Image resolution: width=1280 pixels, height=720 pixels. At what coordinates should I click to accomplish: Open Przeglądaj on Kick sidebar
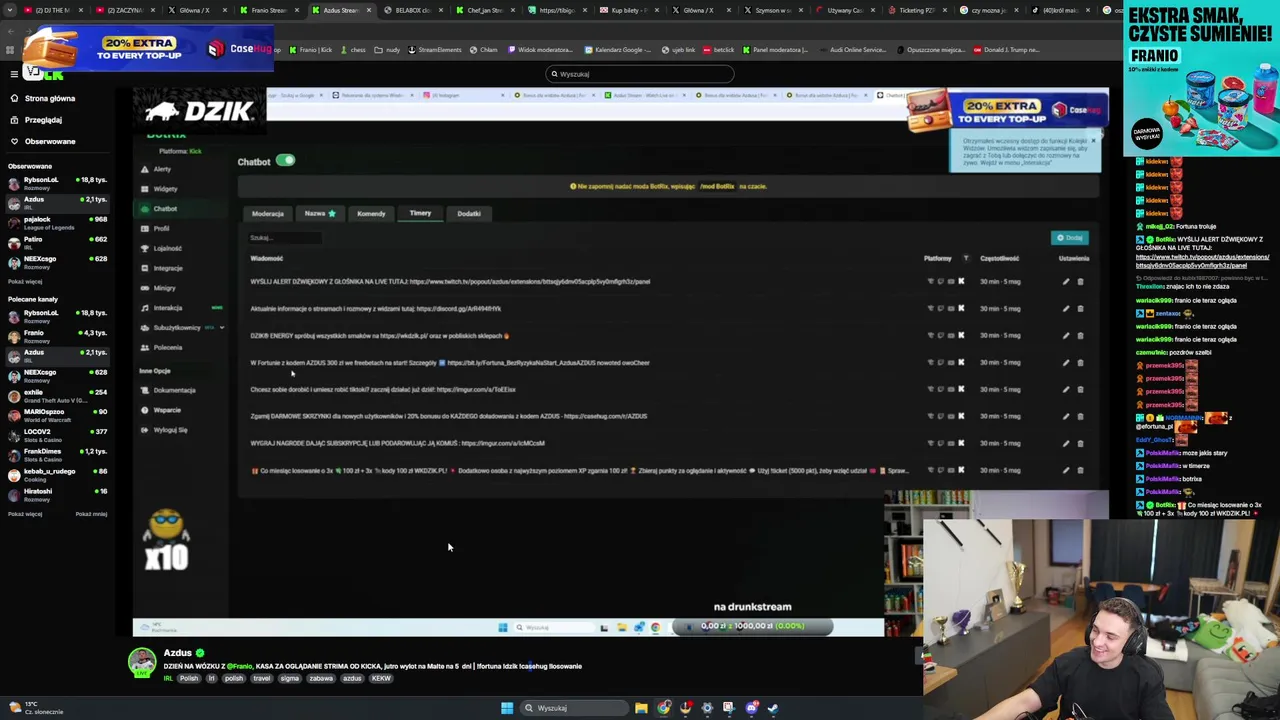point(36,120)
